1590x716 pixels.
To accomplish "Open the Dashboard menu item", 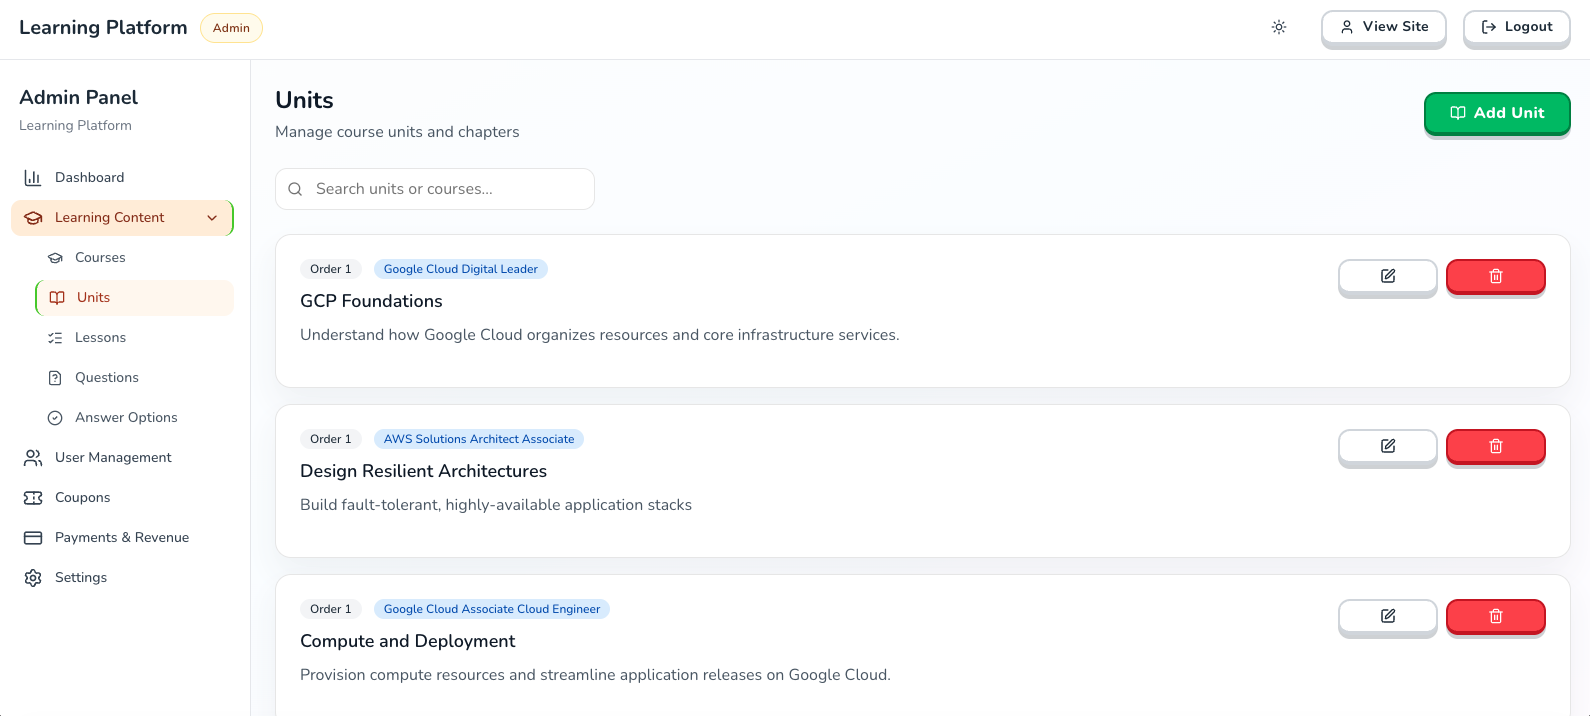I will tap(89, 178).
